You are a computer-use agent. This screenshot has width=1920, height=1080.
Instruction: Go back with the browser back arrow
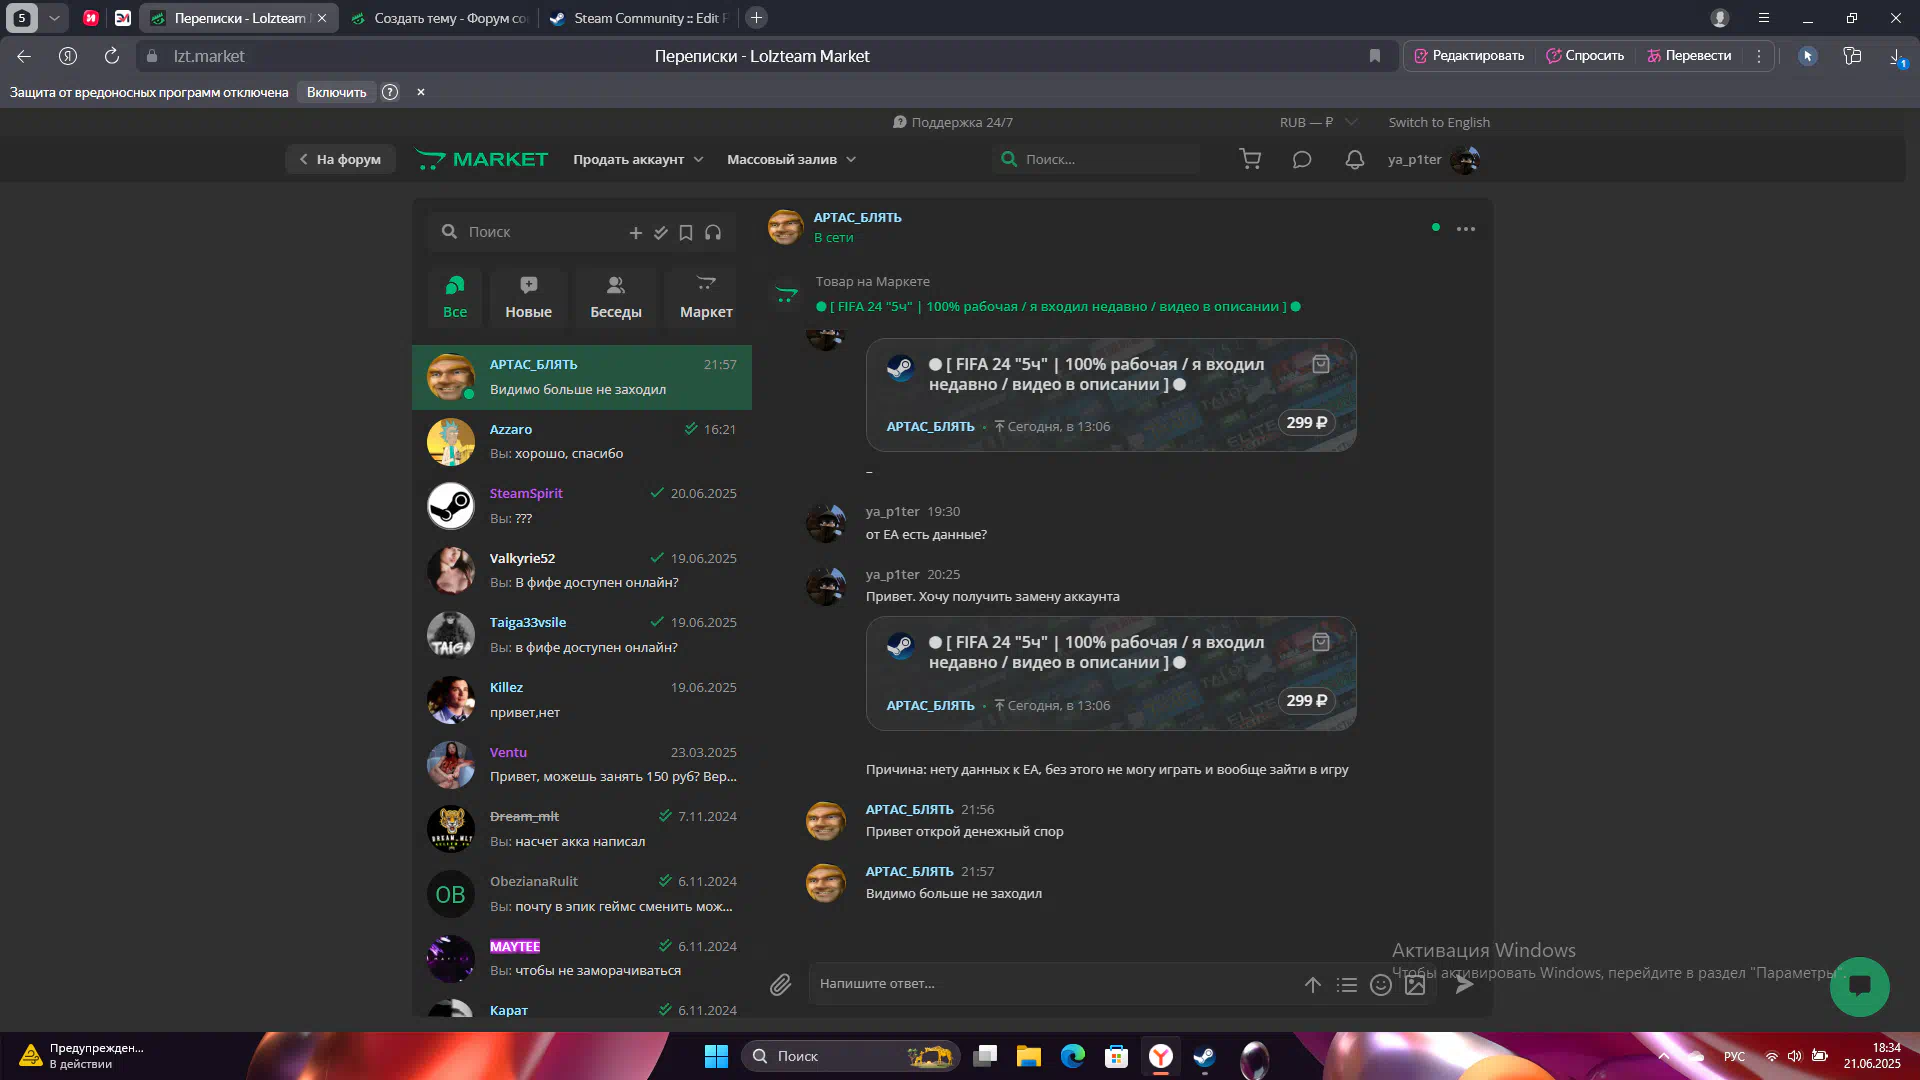click(24, 56)
